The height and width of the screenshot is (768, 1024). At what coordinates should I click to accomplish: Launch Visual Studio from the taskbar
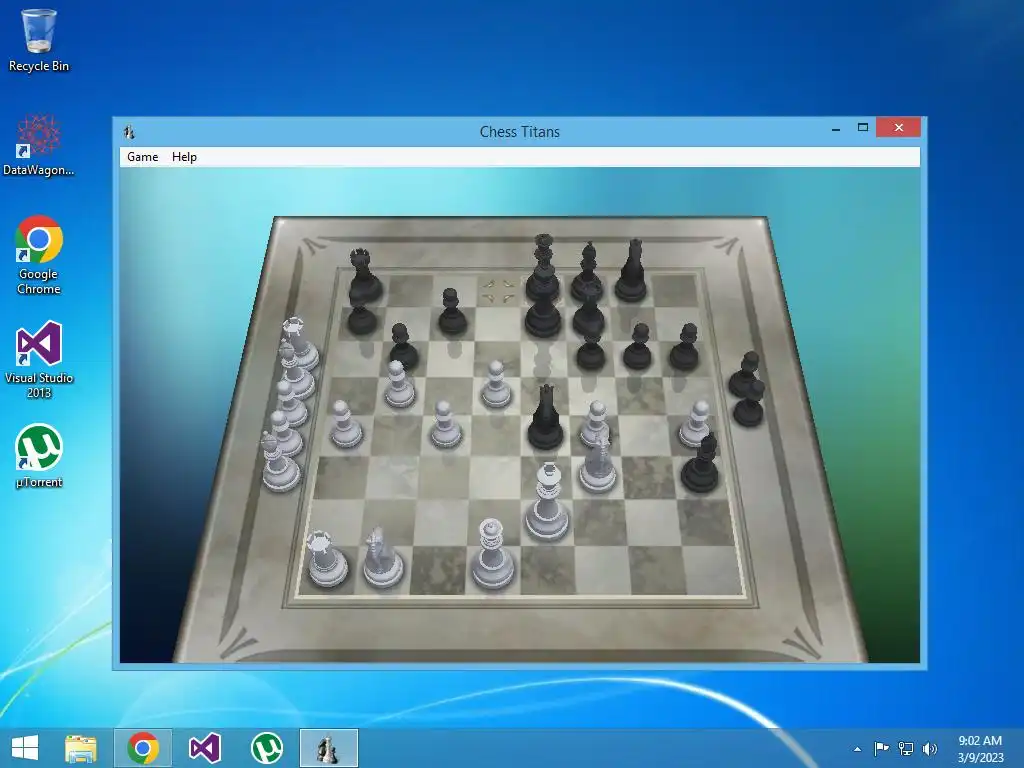pos(204,748)
